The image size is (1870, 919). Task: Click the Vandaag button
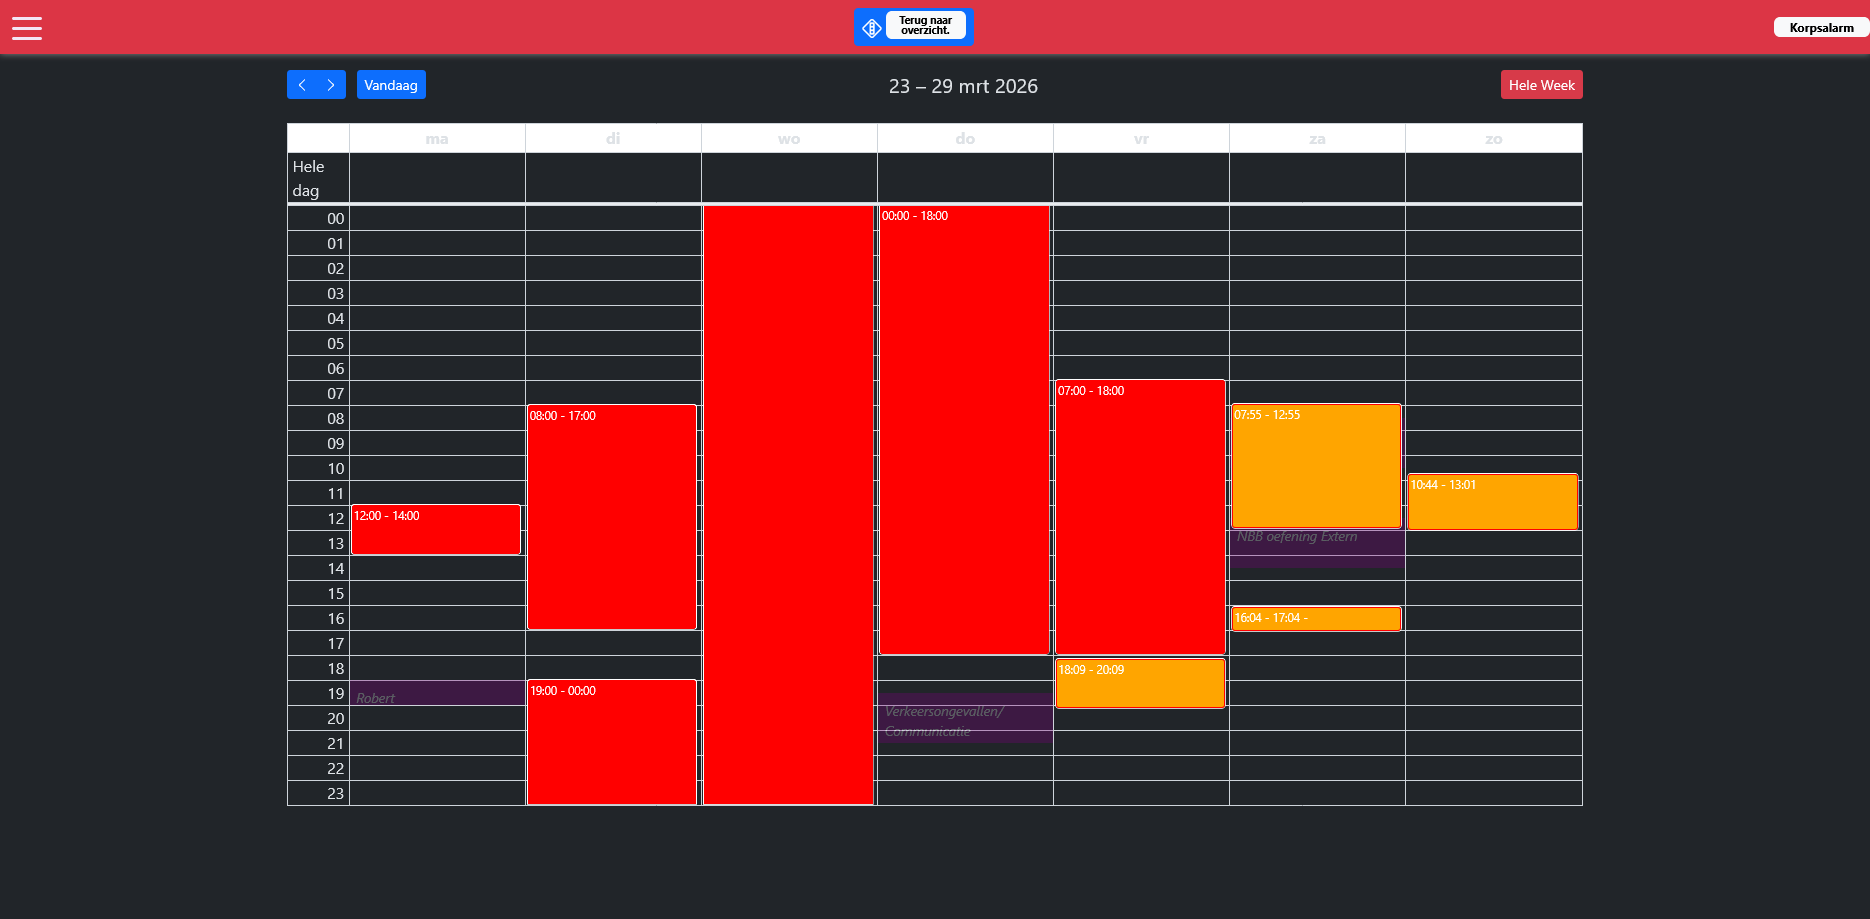(391, 85)
